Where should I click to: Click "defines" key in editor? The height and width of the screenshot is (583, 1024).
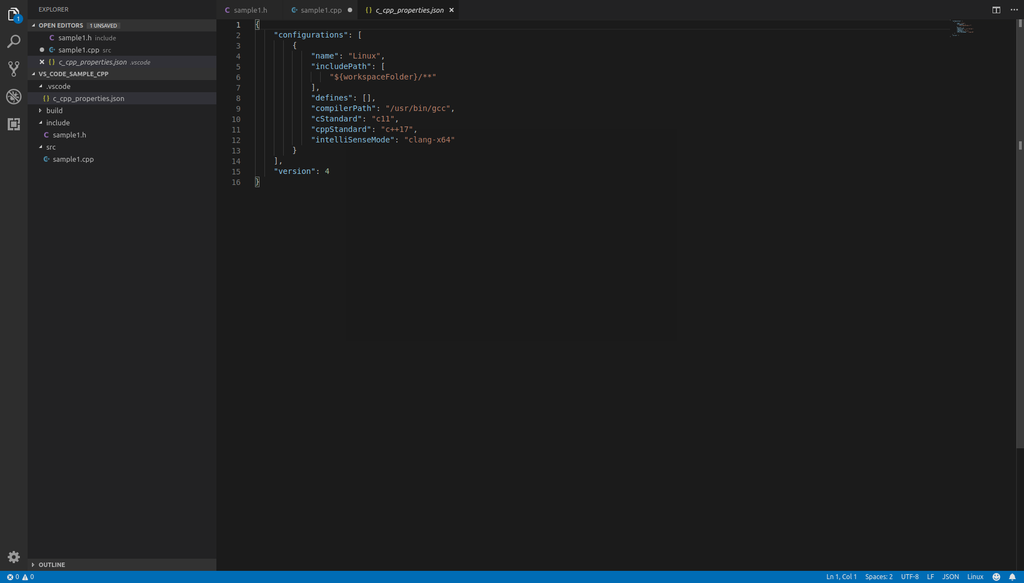pyautogui.click(x=332, y=98)
